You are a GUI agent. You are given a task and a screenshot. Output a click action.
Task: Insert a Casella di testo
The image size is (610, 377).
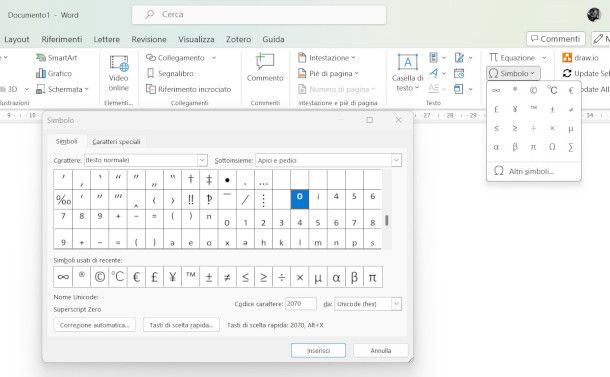pos(407,72)
